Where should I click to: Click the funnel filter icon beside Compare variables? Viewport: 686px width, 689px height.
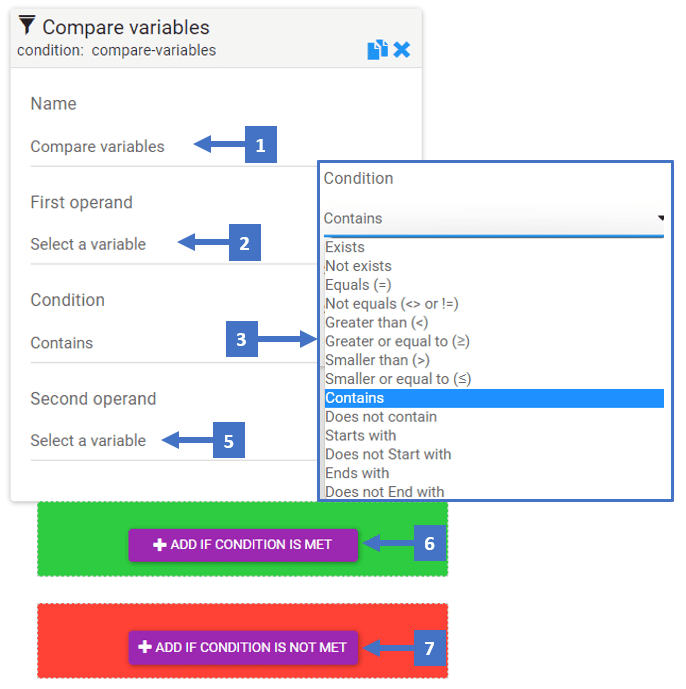27,25
